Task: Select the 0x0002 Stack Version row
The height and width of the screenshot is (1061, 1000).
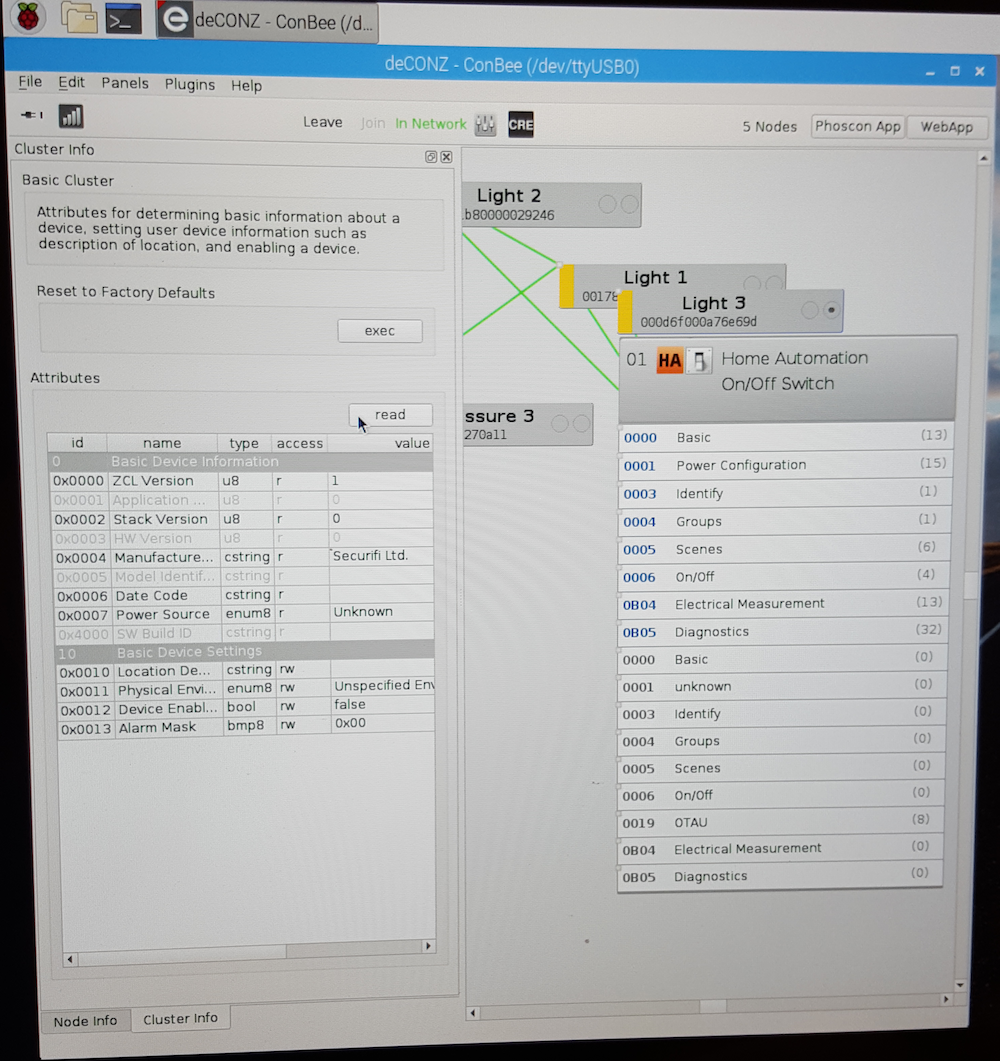Action: pyautogui.click(x=242, y=519)
